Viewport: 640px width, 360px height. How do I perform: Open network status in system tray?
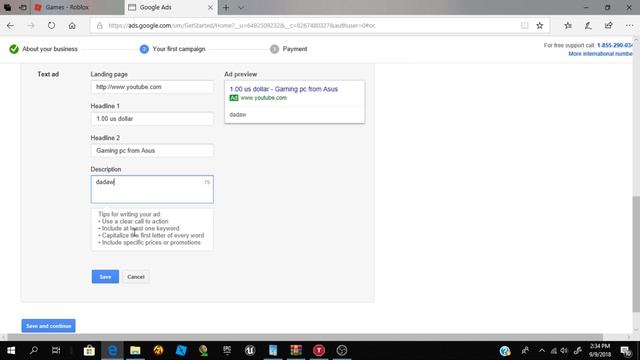(553, 351)
